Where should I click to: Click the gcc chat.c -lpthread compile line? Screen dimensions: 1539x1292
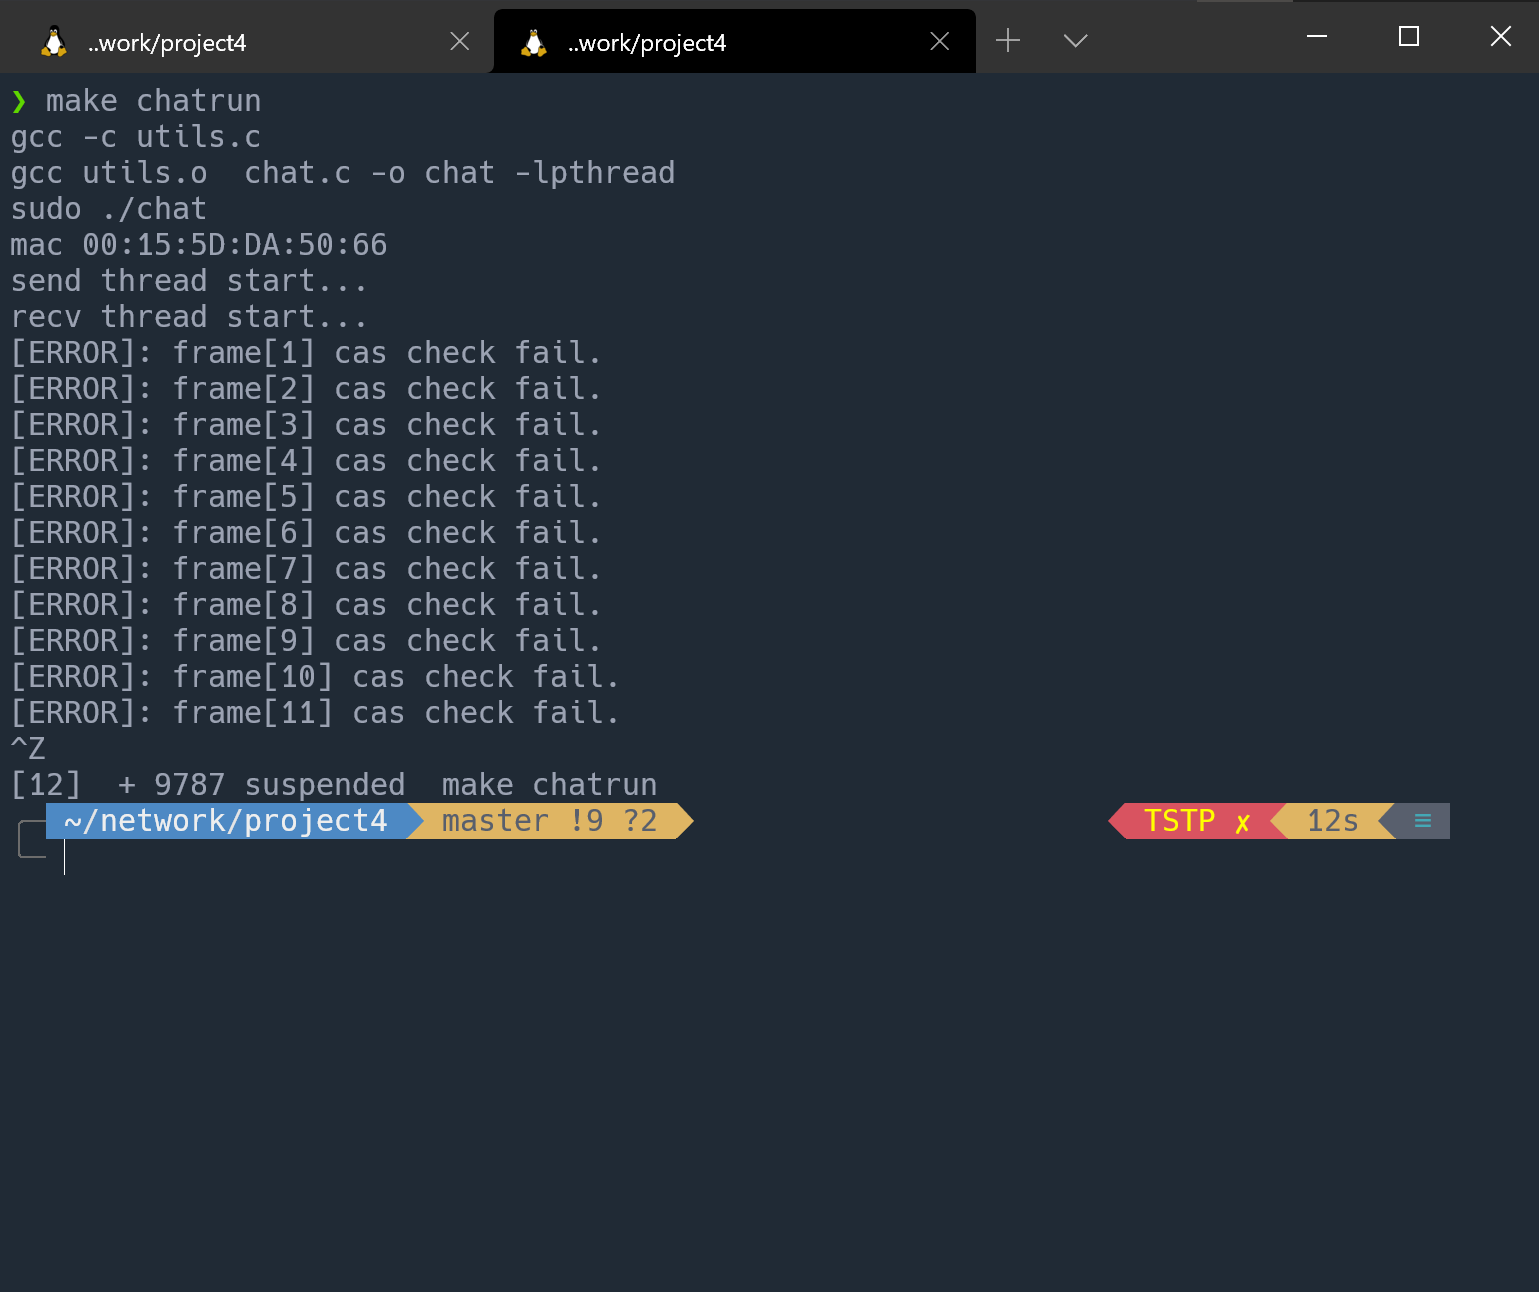tap(343, 173)
